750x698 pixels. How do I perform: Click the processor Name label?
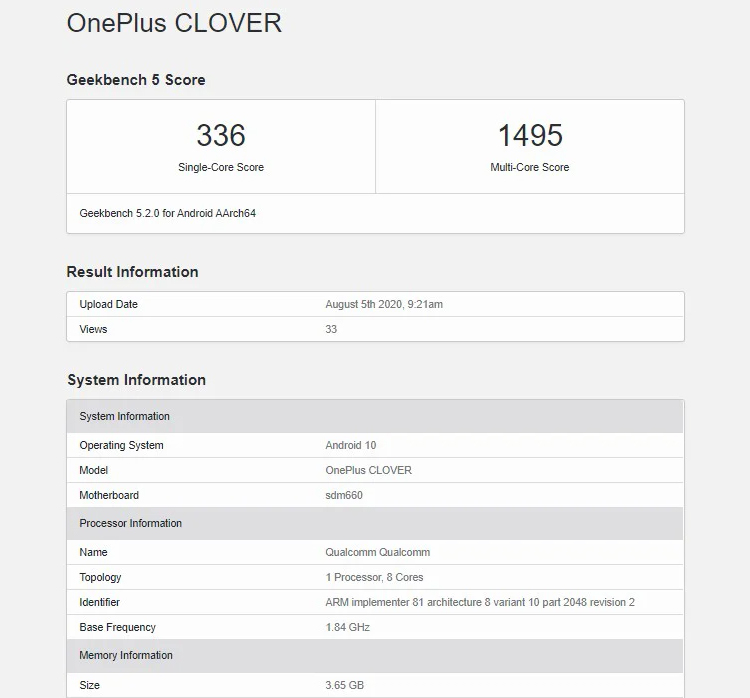93,552
